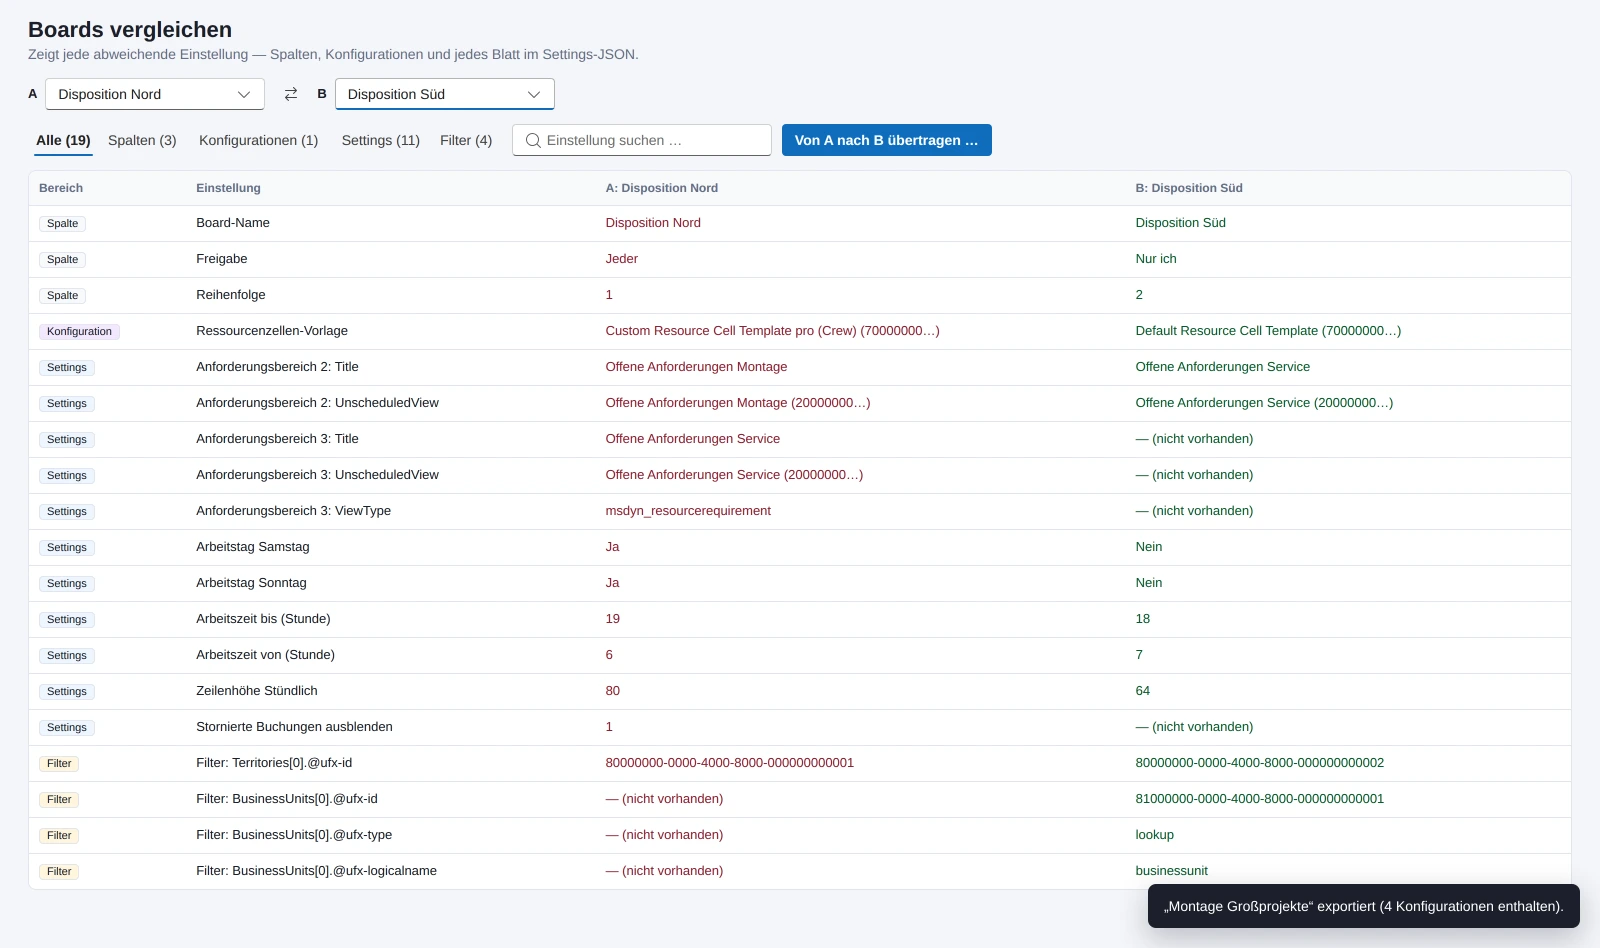1600x948 pixels.
Task: Click Von A nach B übertragen button
Action: pos(887,140)
